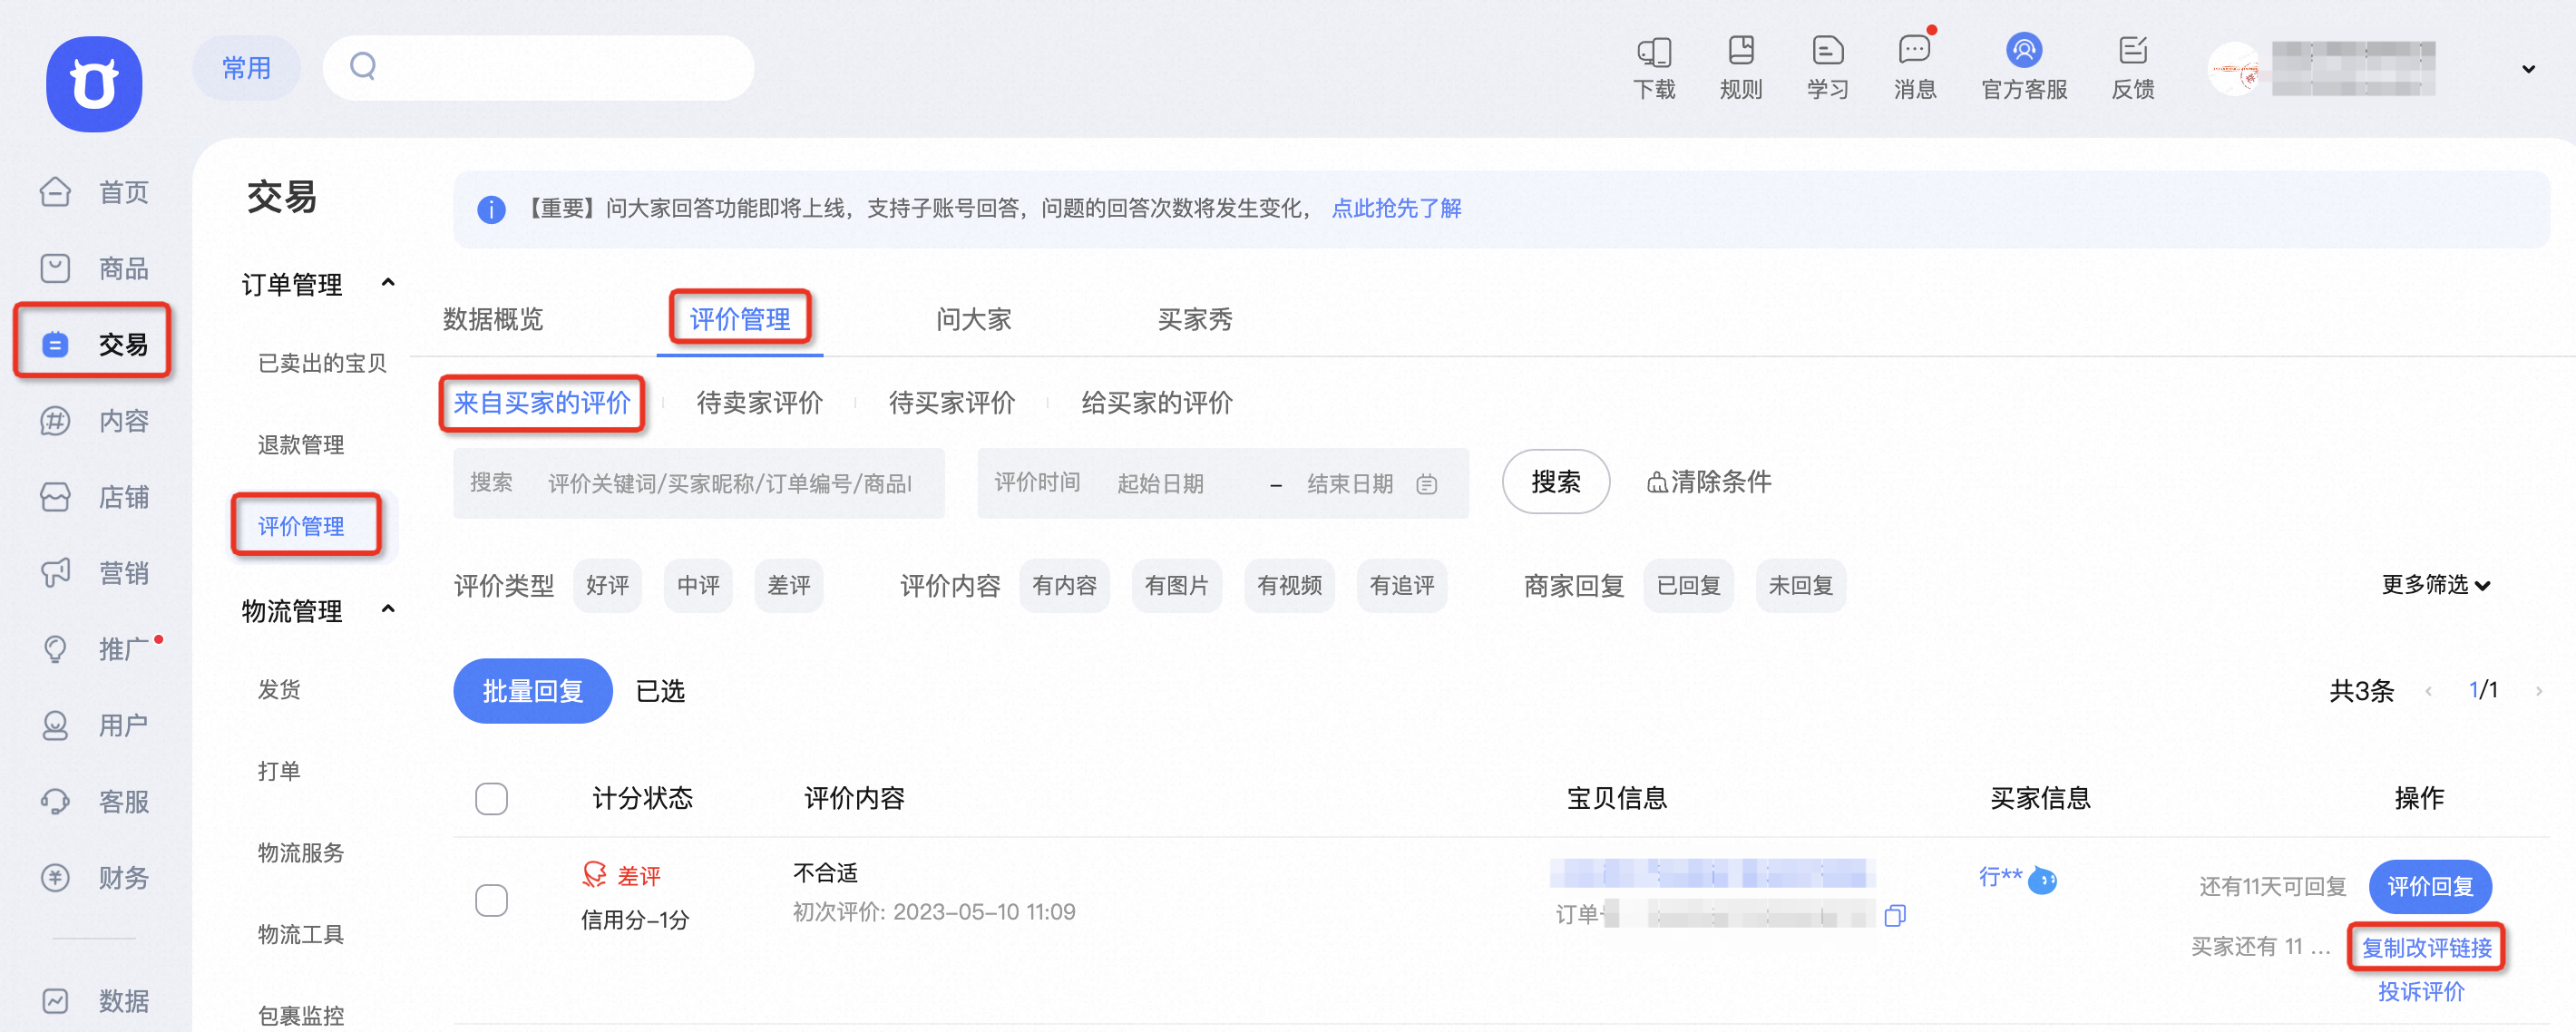2576x1032 pixels.
Task: Click the info icon in notice banner
Action: pos(491,209)
